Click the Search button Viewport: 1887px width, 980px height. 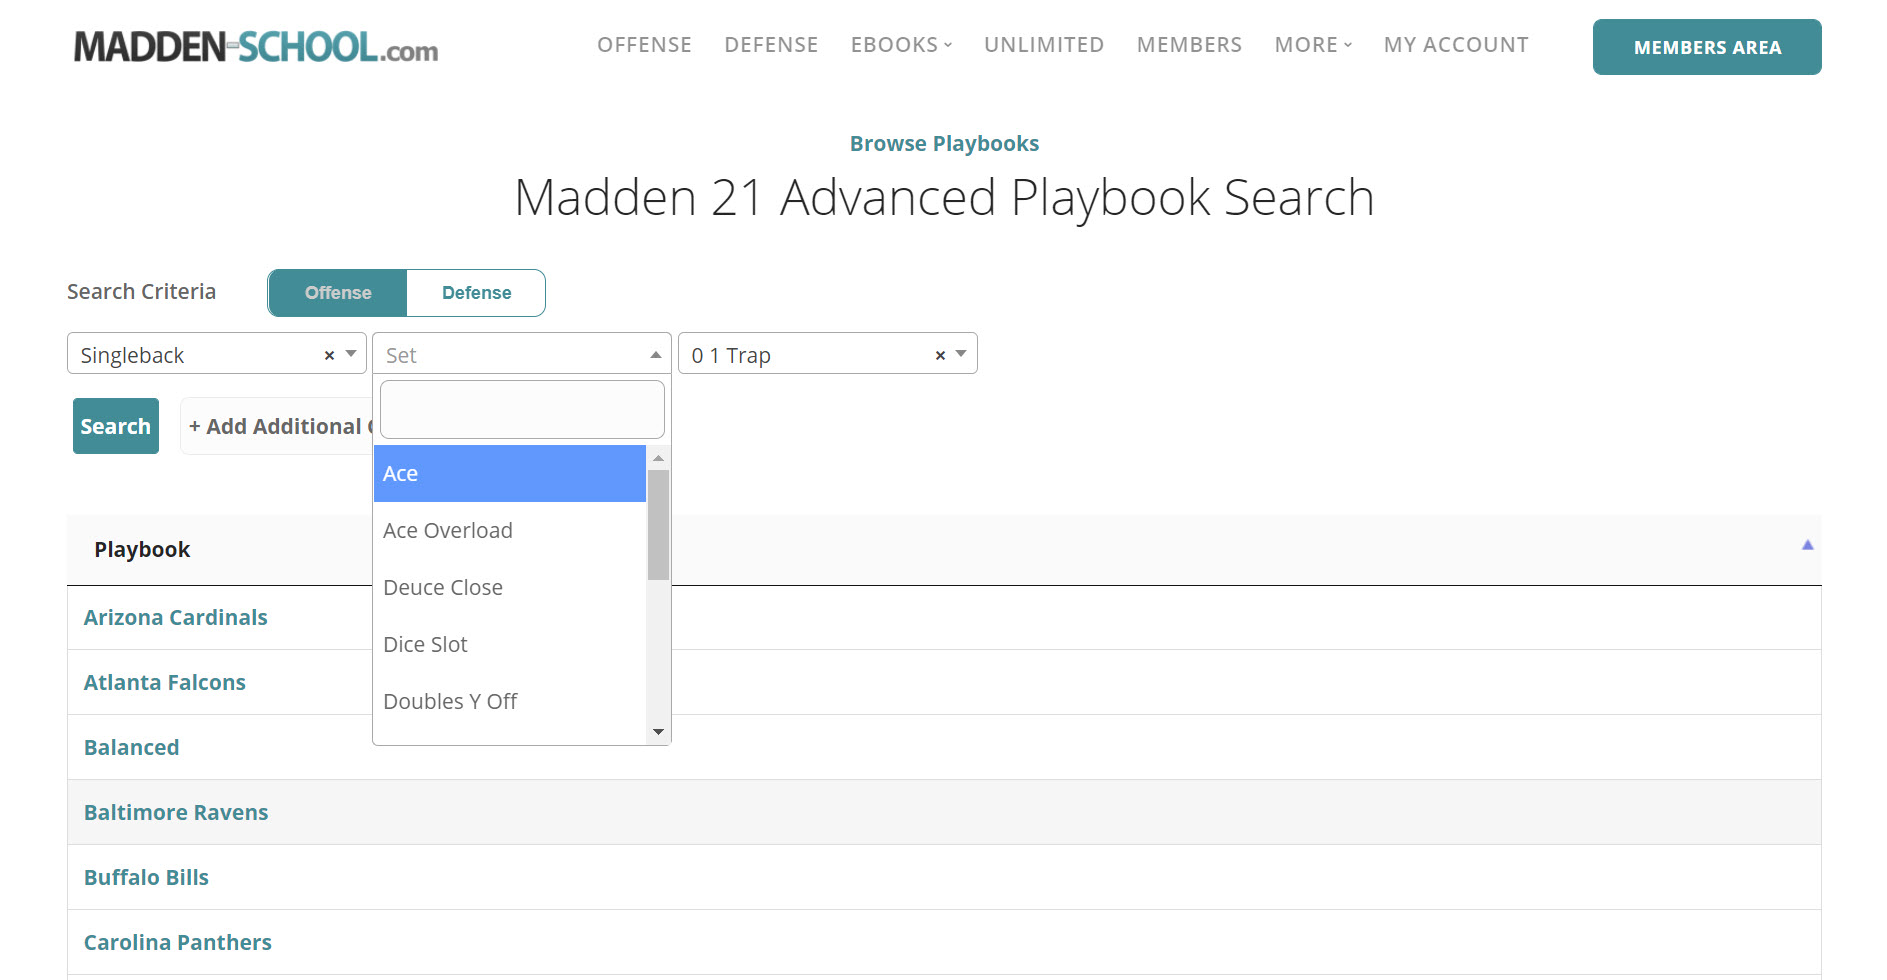pos(116,426)
